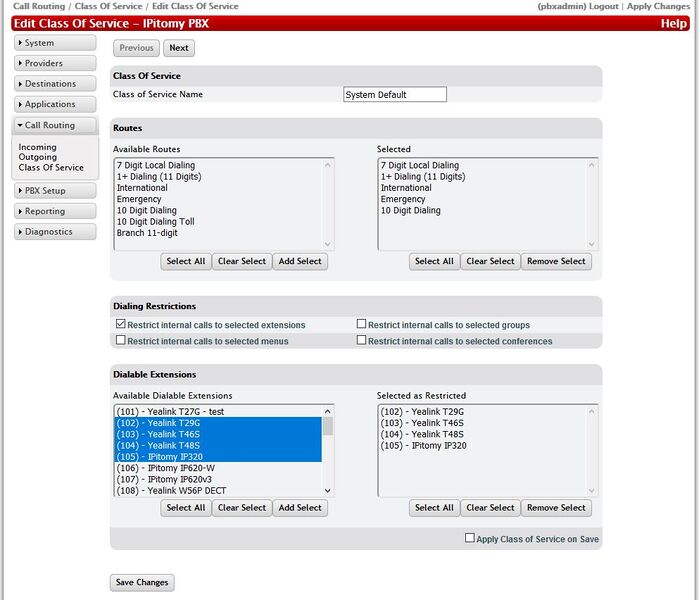Click Add Select under Available Routes
Image resolution: width=699 pixels, height=600 pixels.
point(300,261)
